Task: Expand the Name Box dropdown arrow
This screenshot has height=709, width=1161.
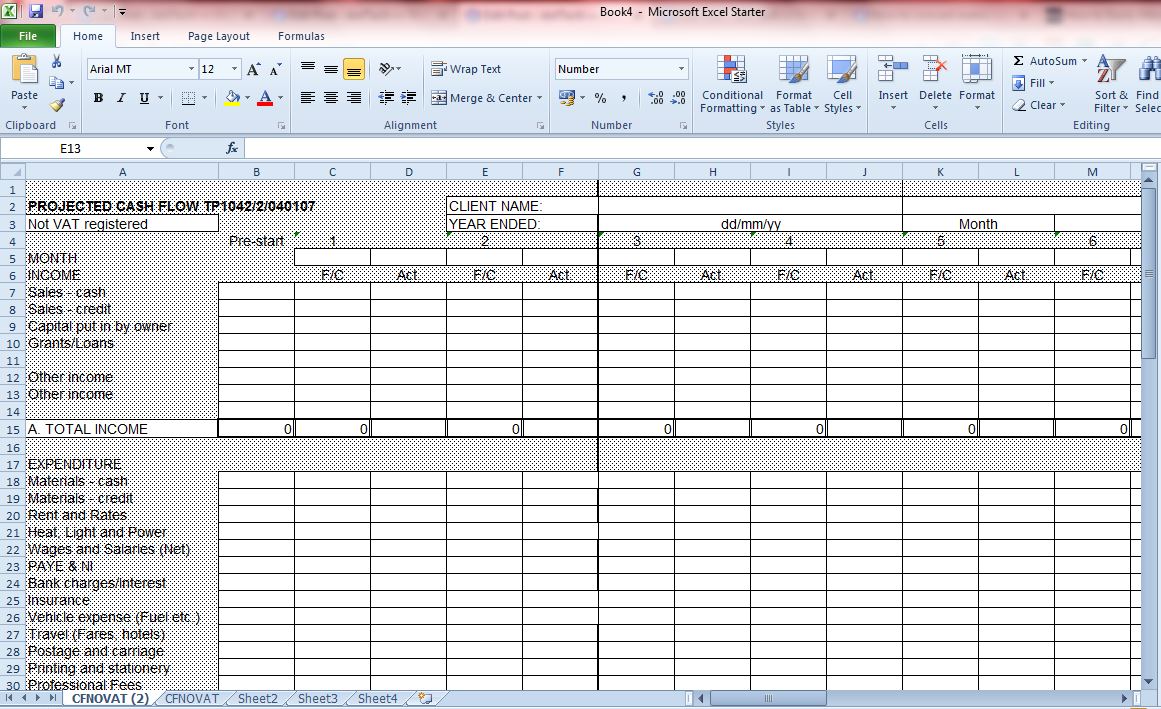Action: click(x=150, y=149)
